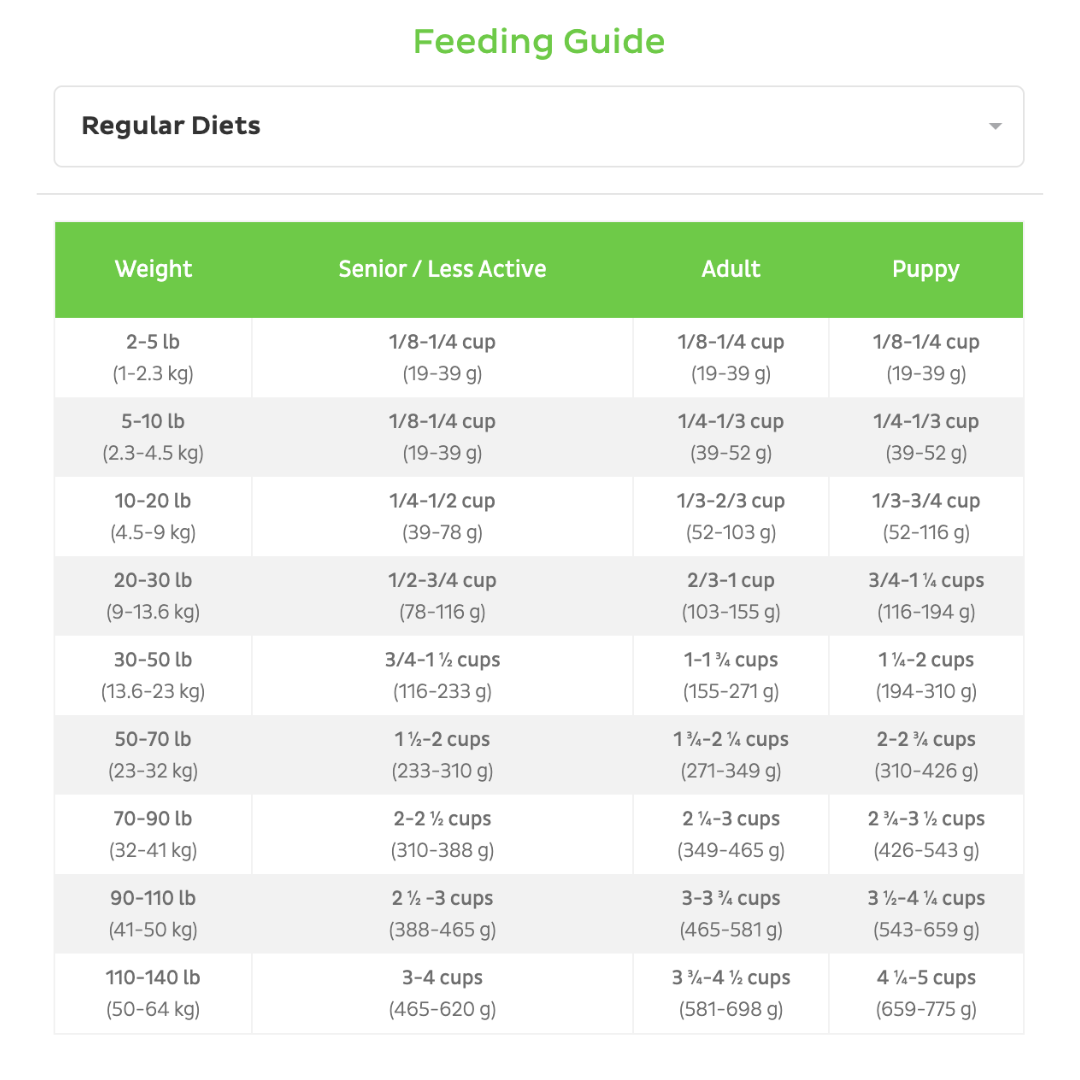Click the 20-30 lb weight cell
Image resolution: width=1080 pixels, height=1080 pixels.
pos(153,596)
